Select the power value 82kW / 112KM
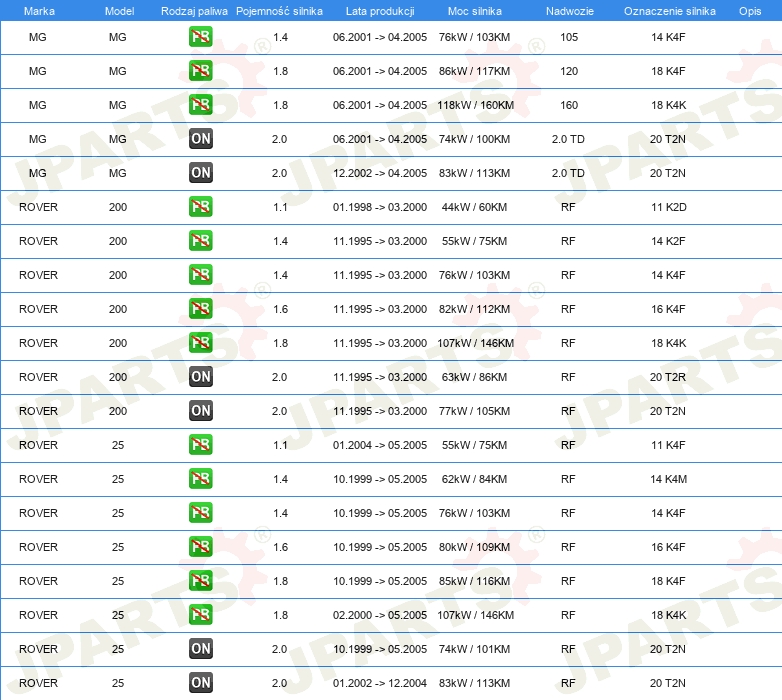 [474, 309]
